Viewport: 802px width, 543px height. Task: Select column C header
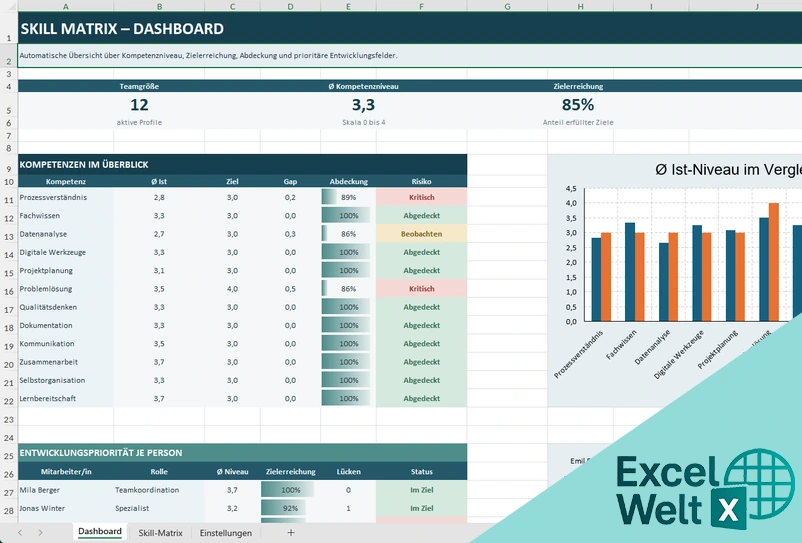click(x=232, y=6)
